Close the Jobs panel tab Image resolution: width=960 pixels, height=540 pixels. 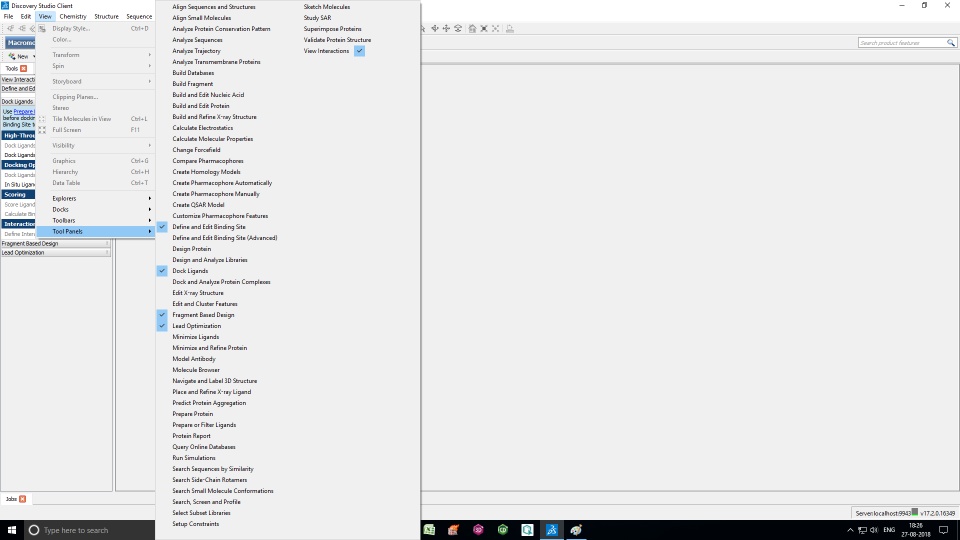click(x=23, y=499)
